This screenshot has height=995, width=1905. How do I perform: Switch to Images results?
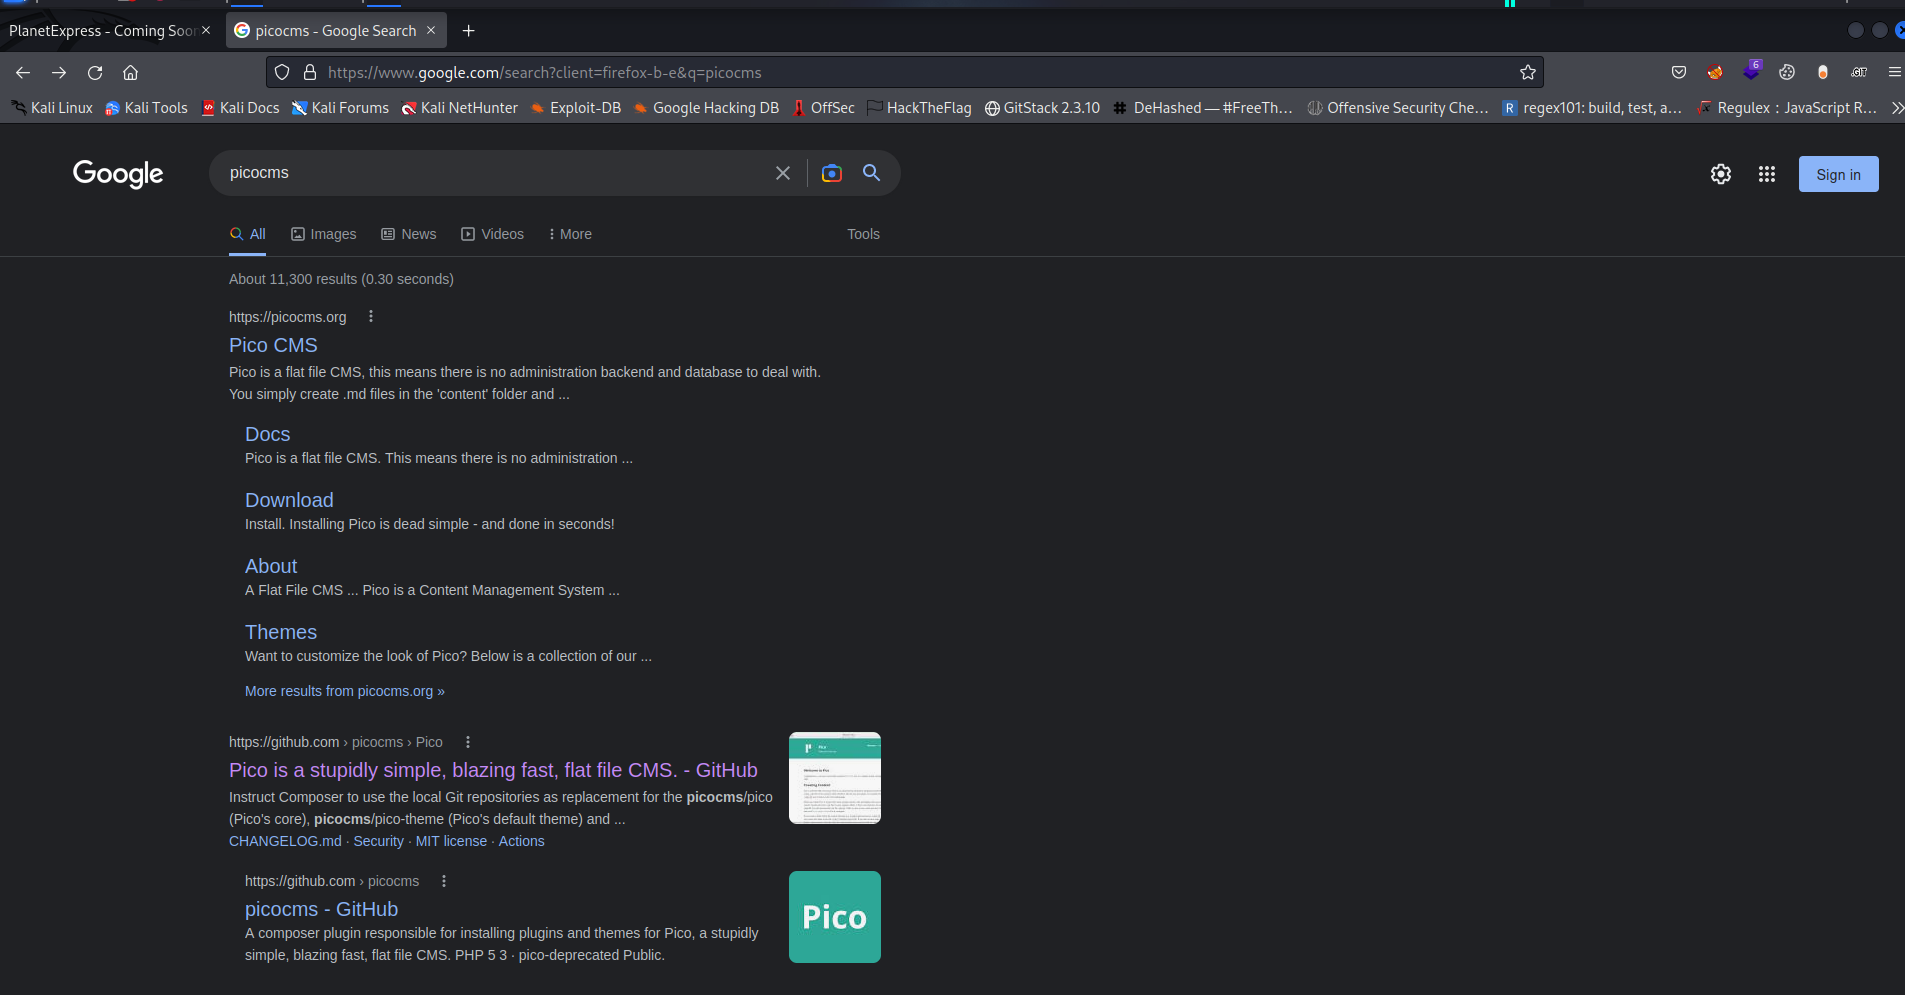click(x=323, y=234)
